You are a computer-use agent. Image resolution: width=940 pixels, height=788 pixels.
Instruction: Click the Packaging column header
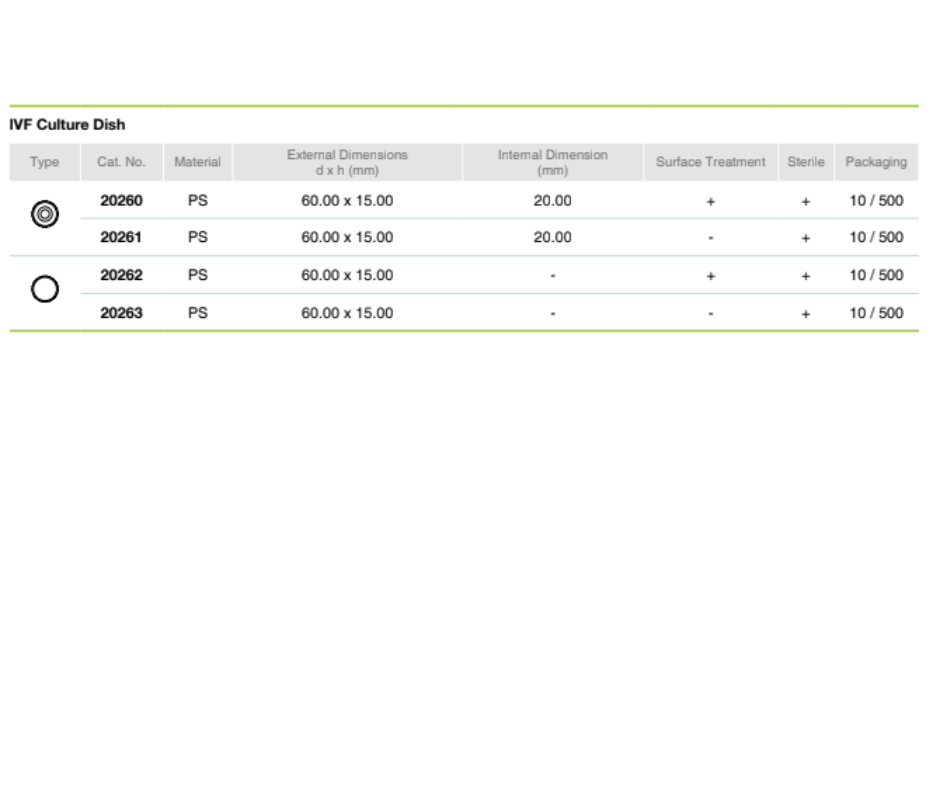(876, 162)
